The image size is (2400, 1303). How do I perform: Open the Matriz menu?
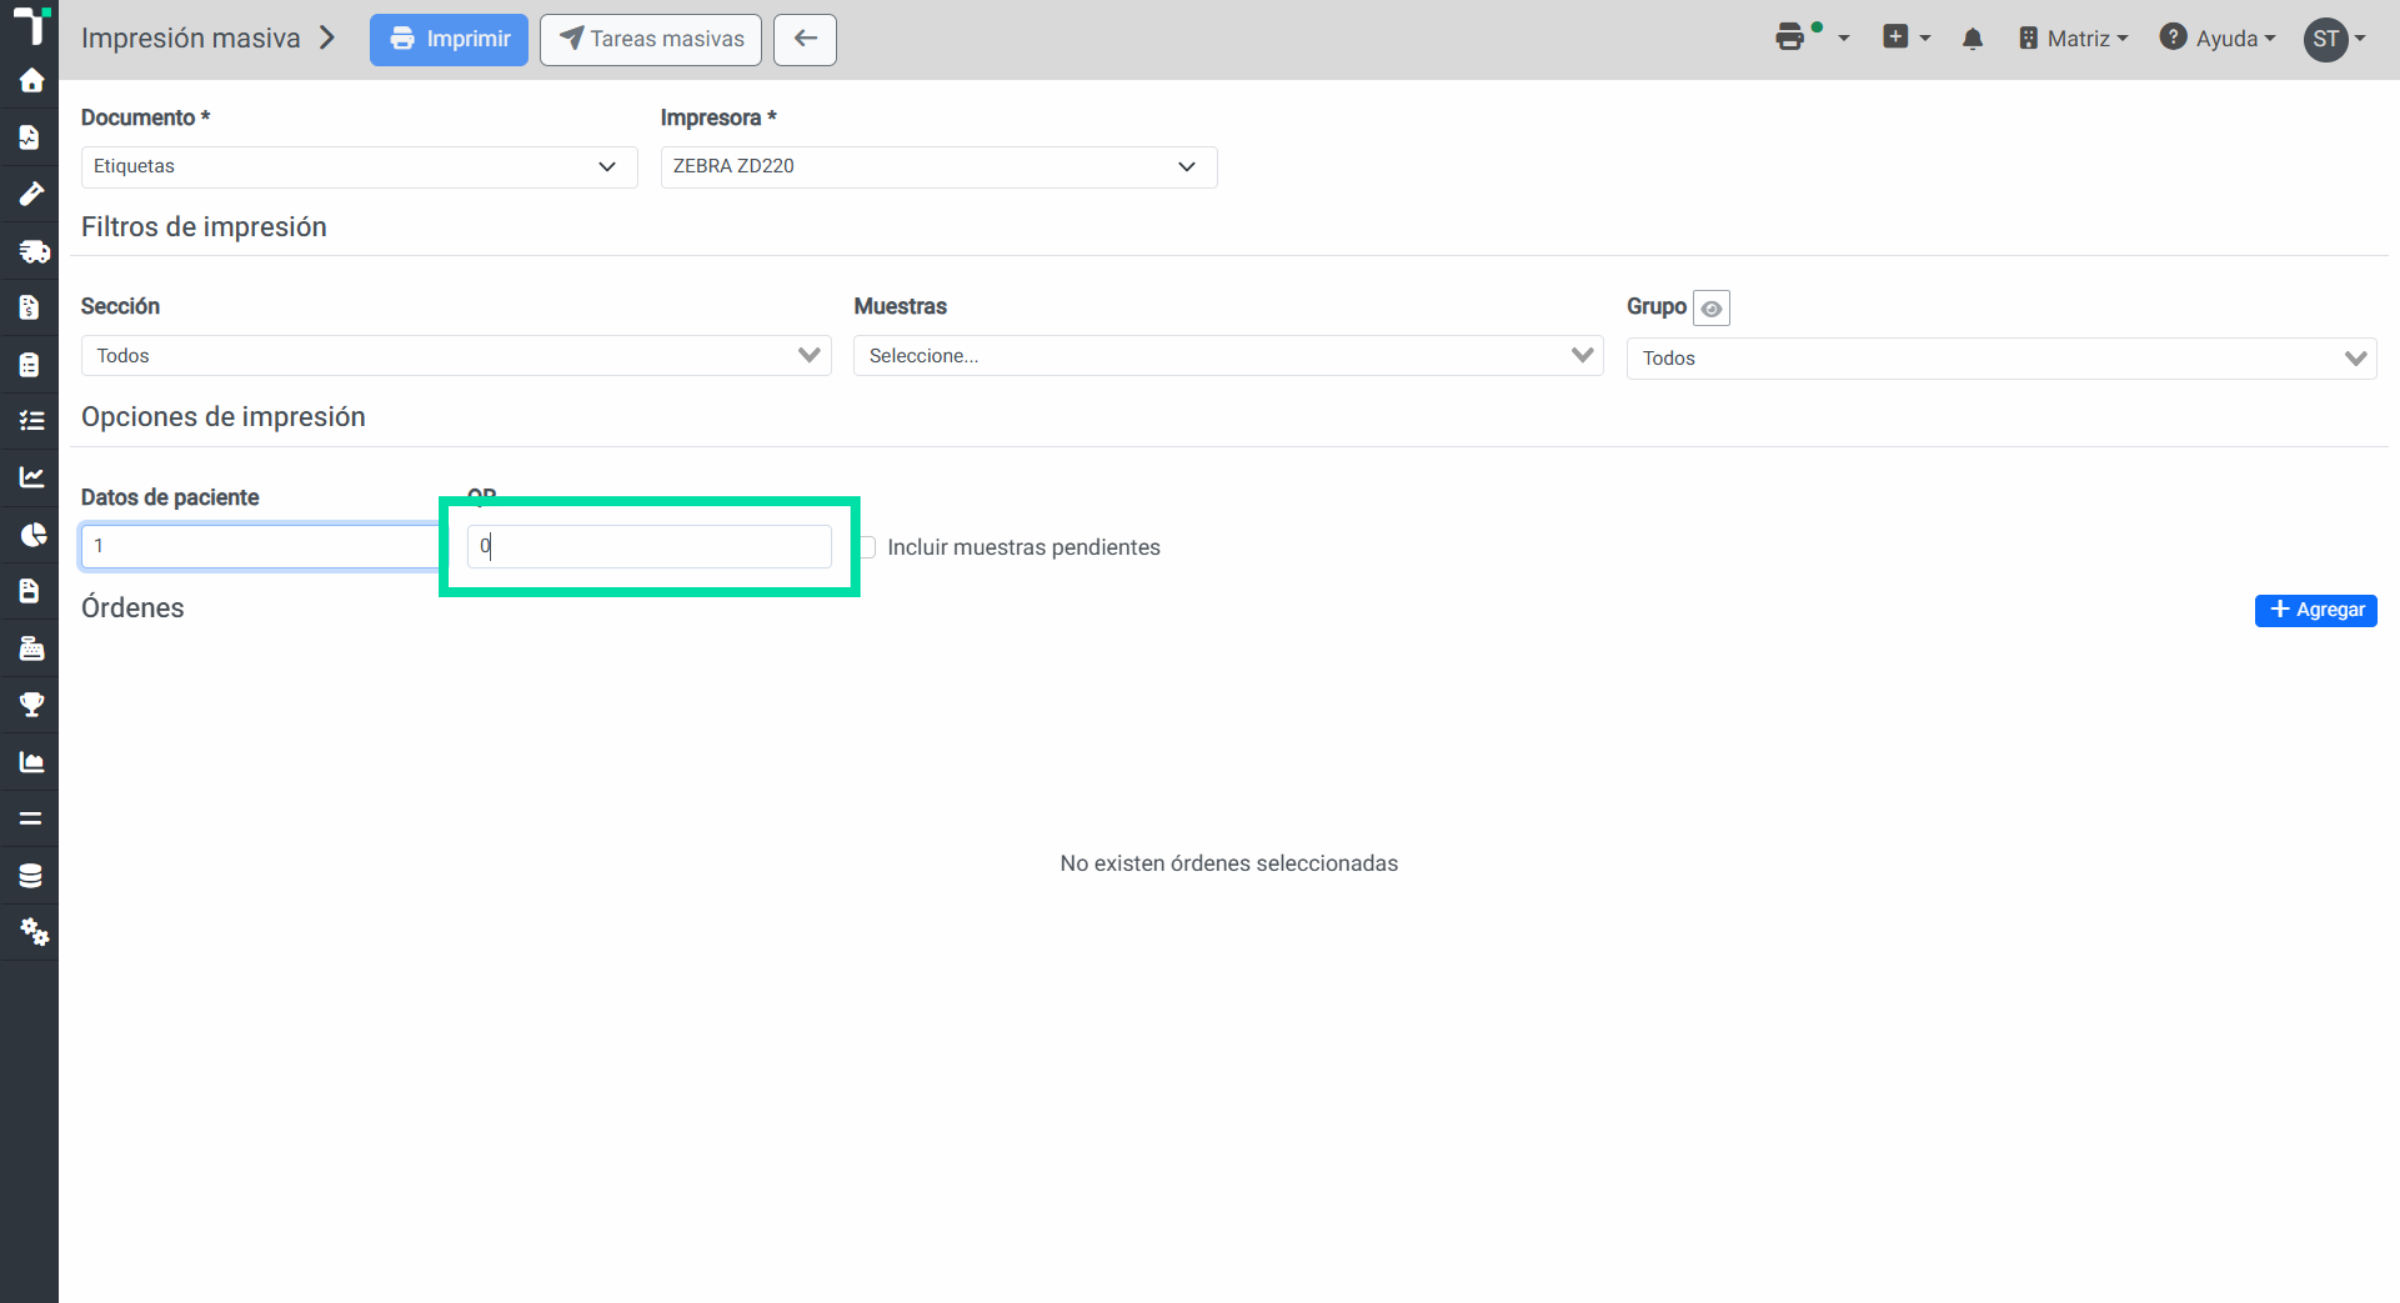point(2073,39)
